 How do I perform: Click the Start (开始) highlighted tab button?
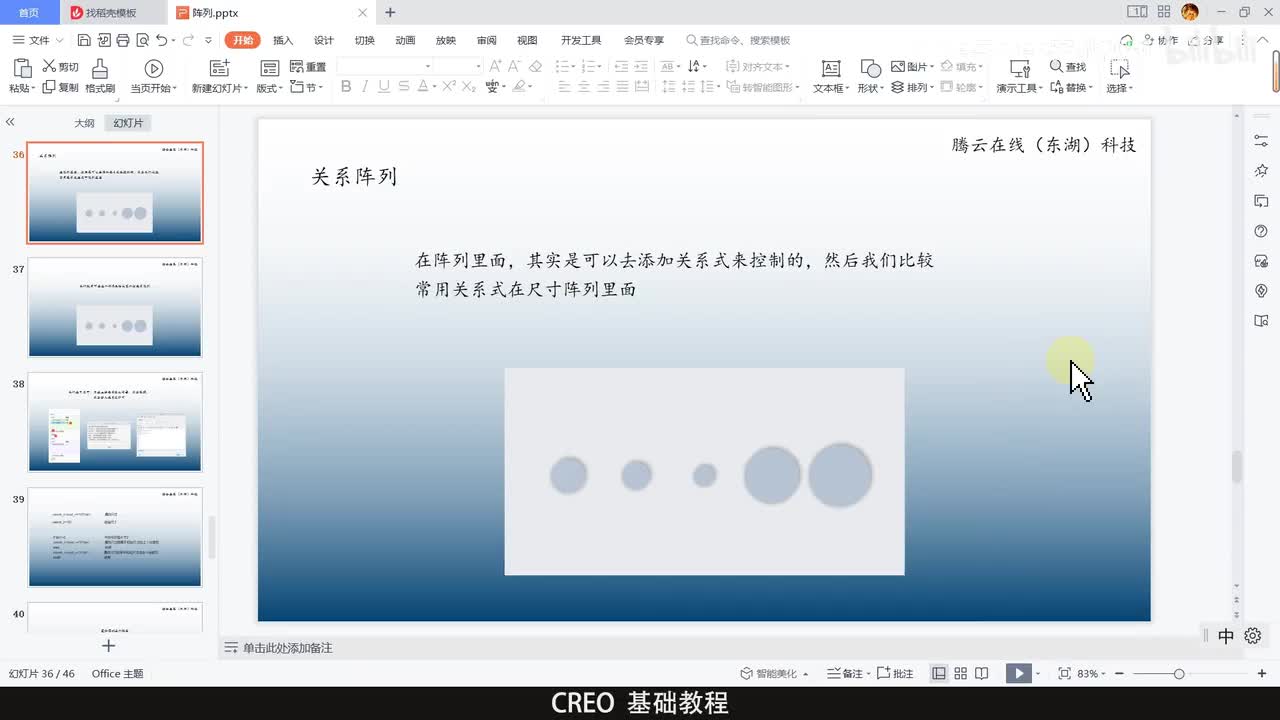[x=242, y=40]
